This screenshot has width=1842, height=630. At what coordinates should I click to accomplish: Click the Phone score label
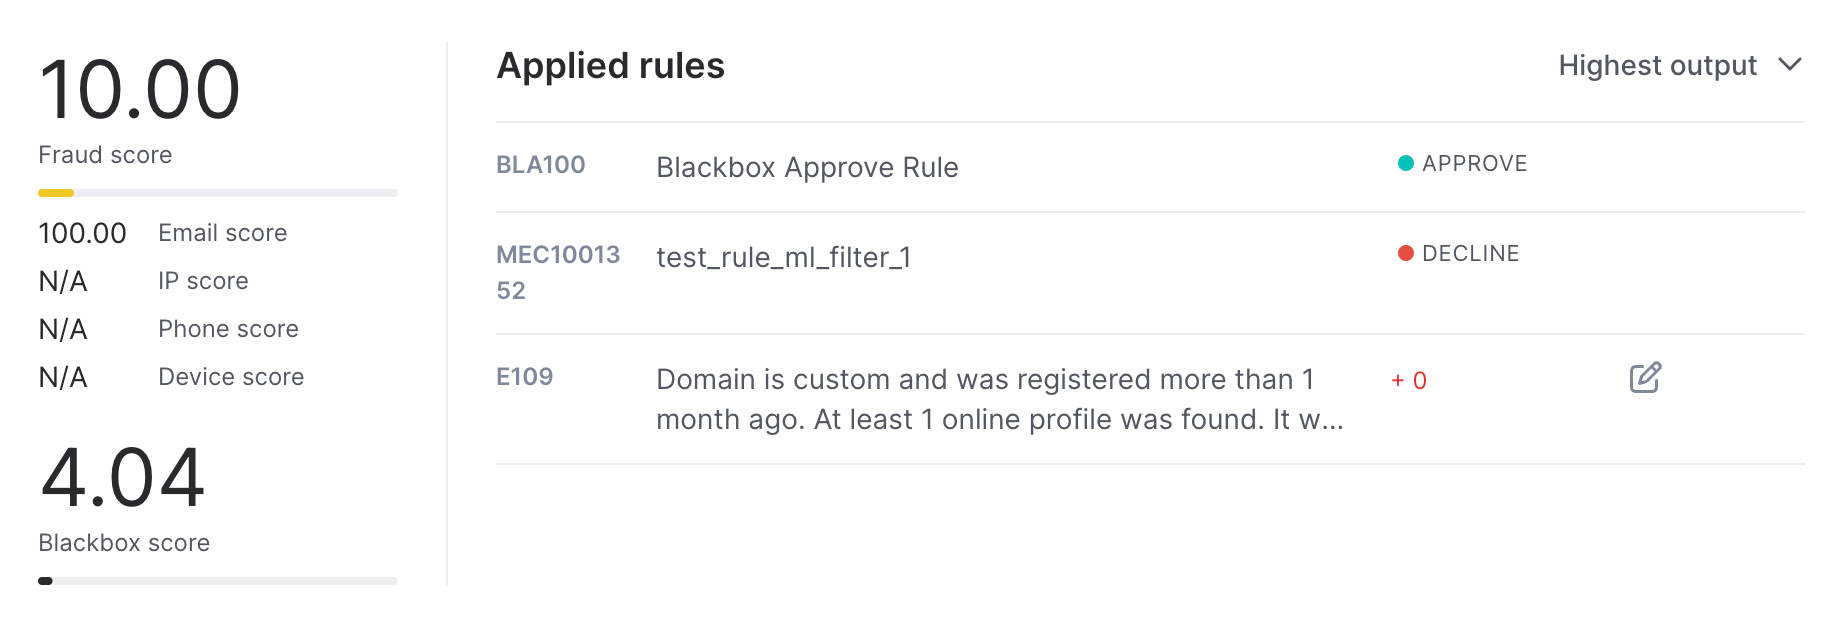(x=228, y=329)
